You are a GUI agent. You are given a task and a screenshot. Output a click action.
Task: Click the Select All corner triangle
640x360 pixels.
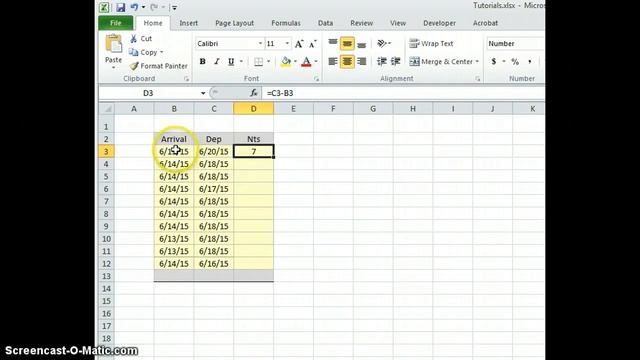[x=107, y=109]
